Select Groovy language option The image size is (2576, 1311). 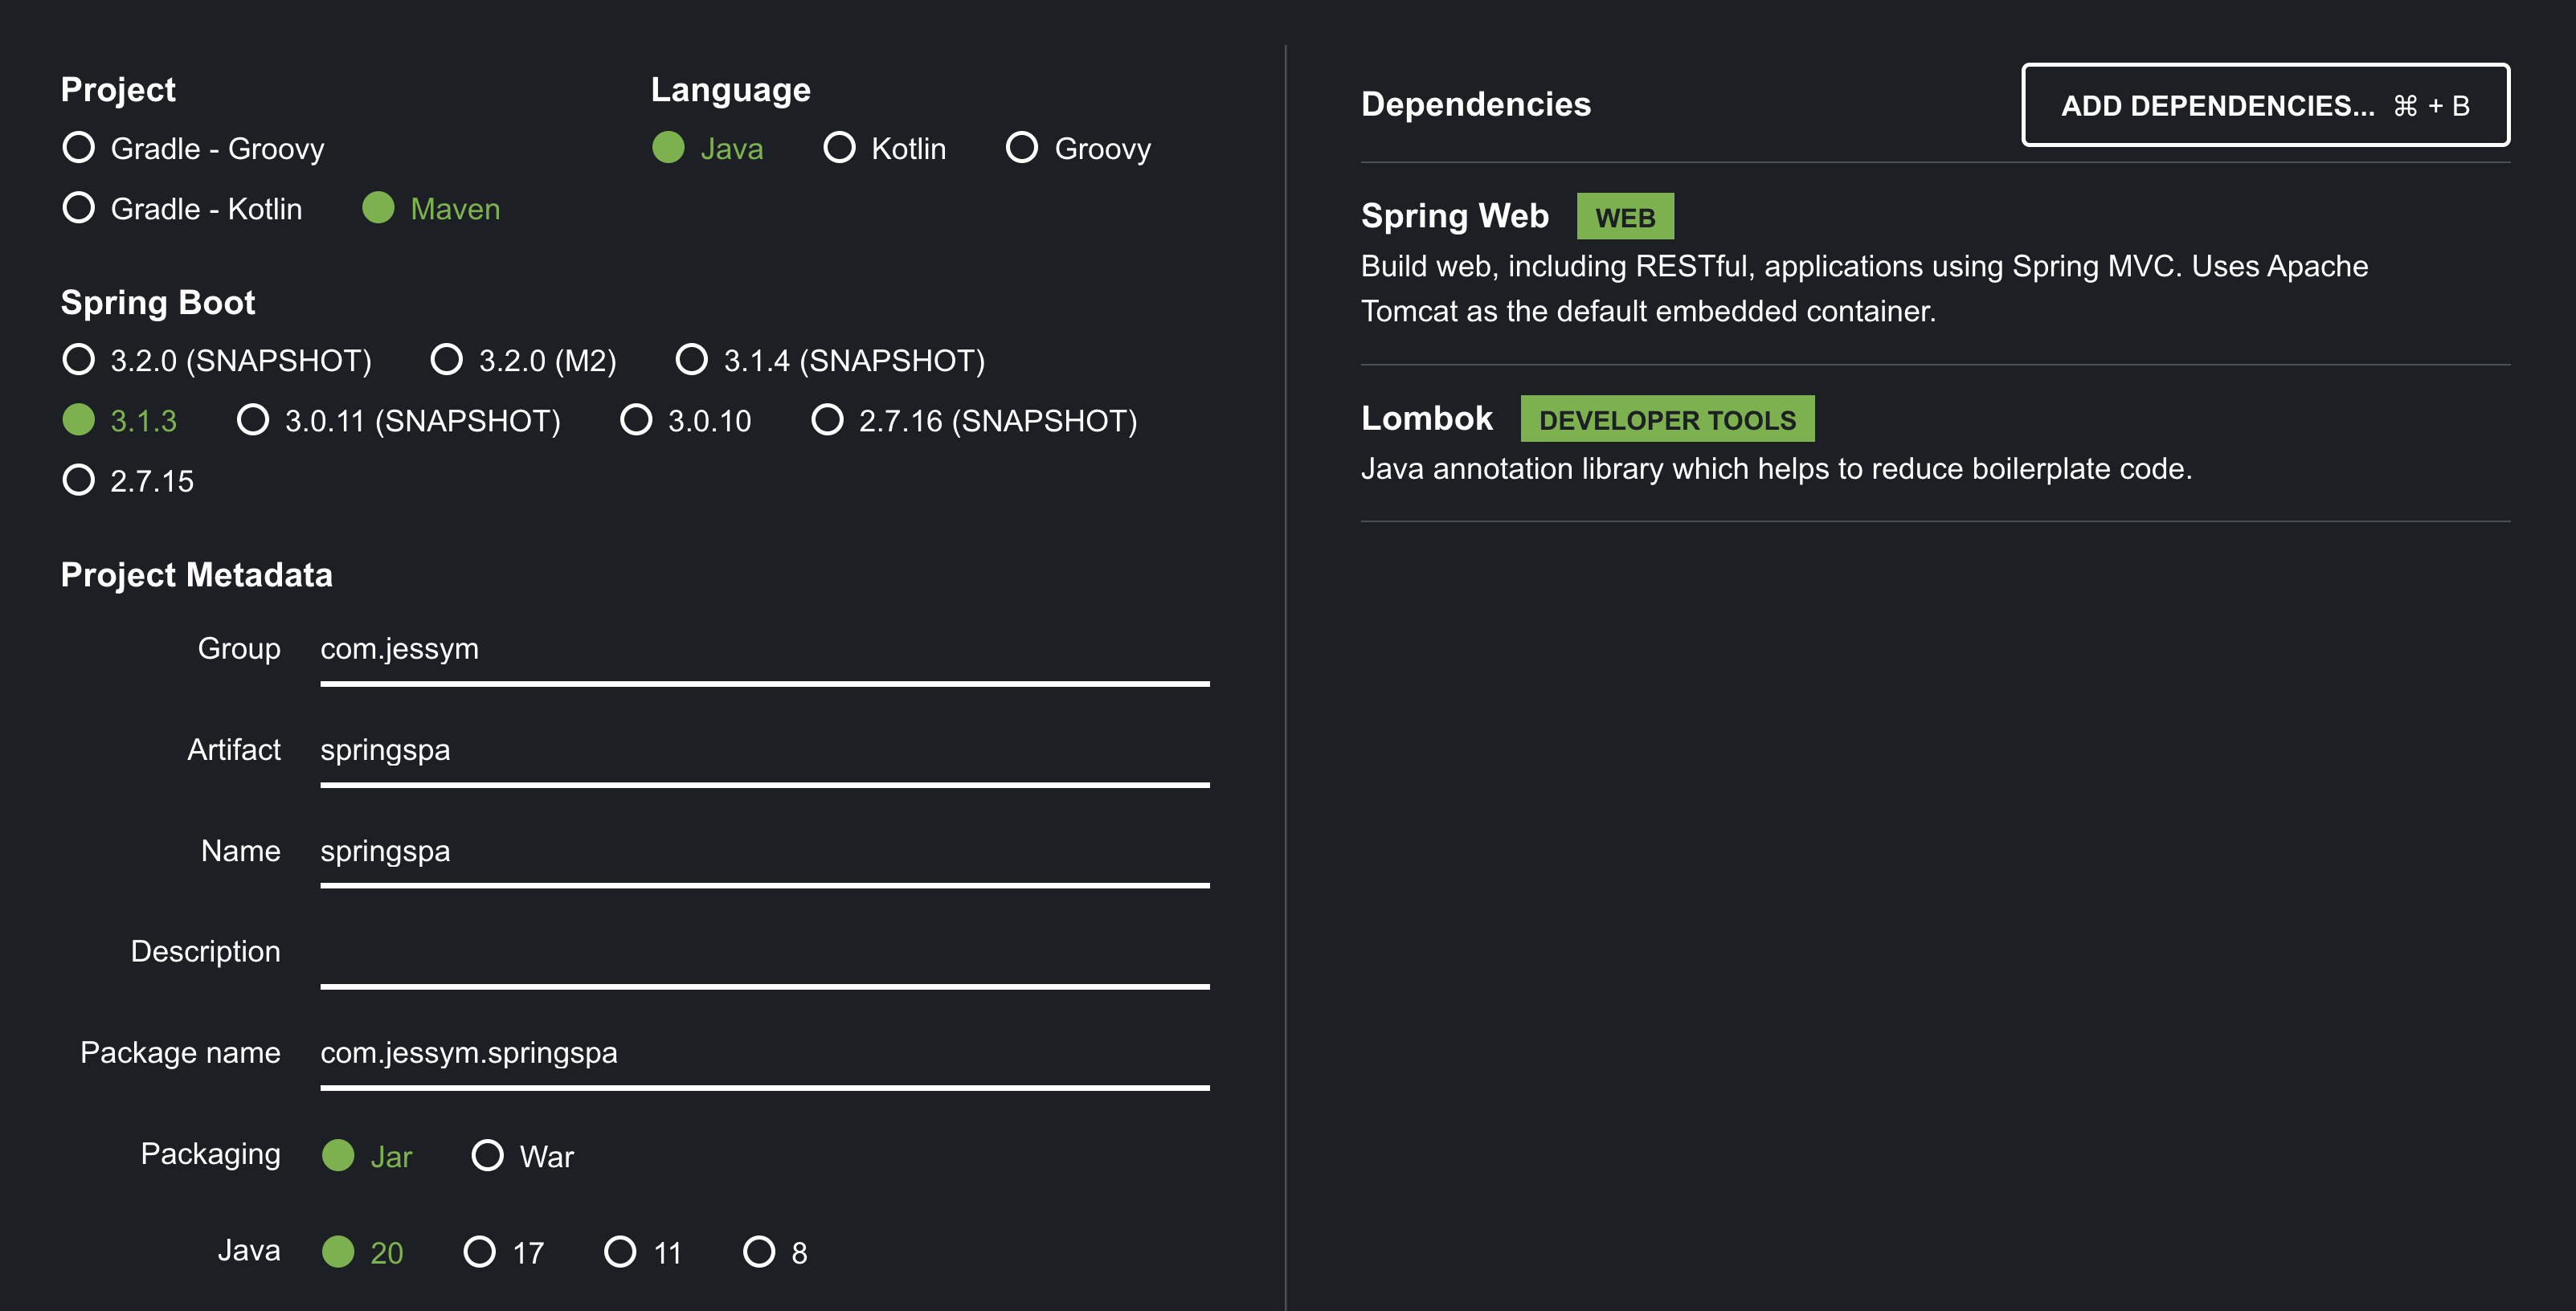[x=1078, y=148]
